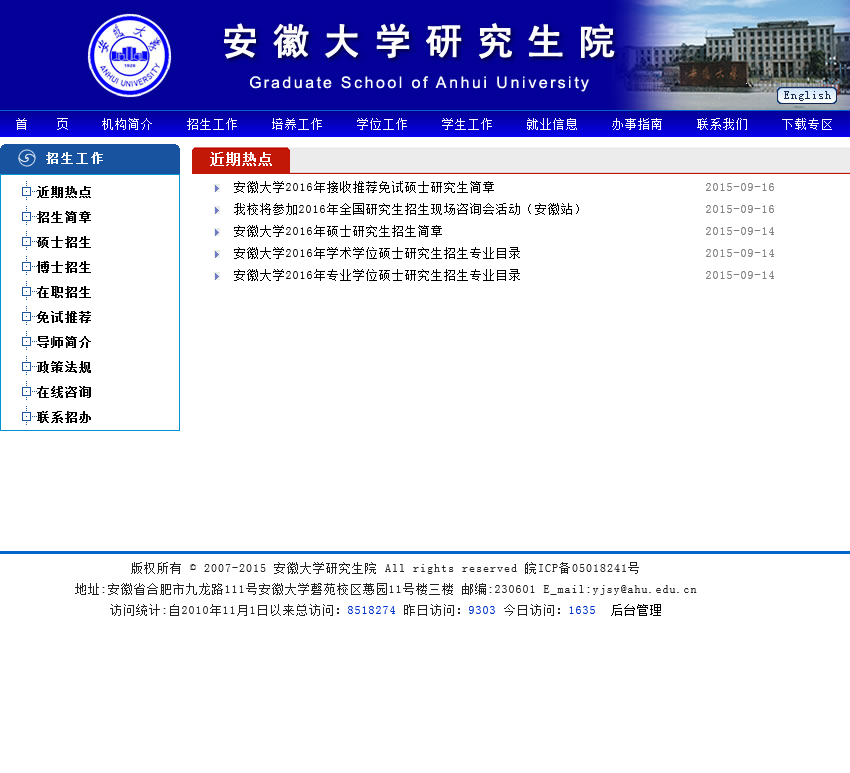
Task: Open the 招生工作 top navigation item
Action: (x=212, y=124)
